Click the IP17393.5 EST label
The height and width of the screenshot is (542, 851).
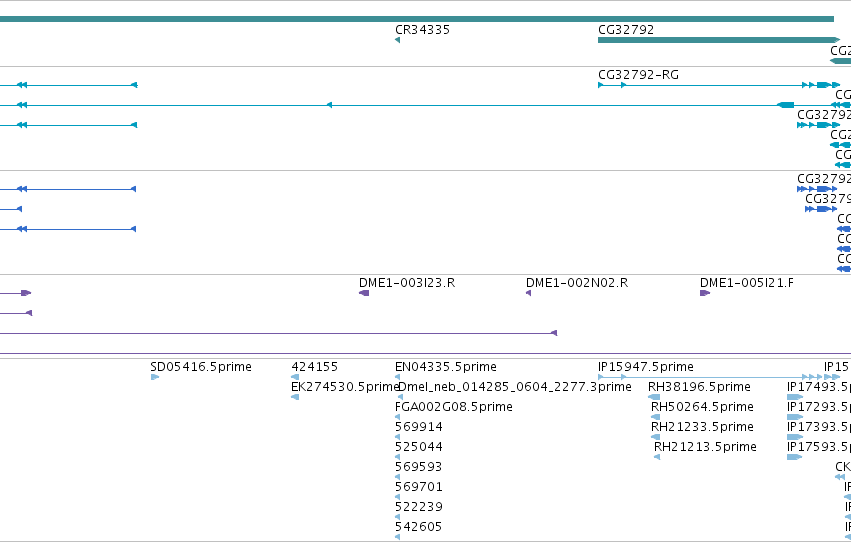click(819, 427)
